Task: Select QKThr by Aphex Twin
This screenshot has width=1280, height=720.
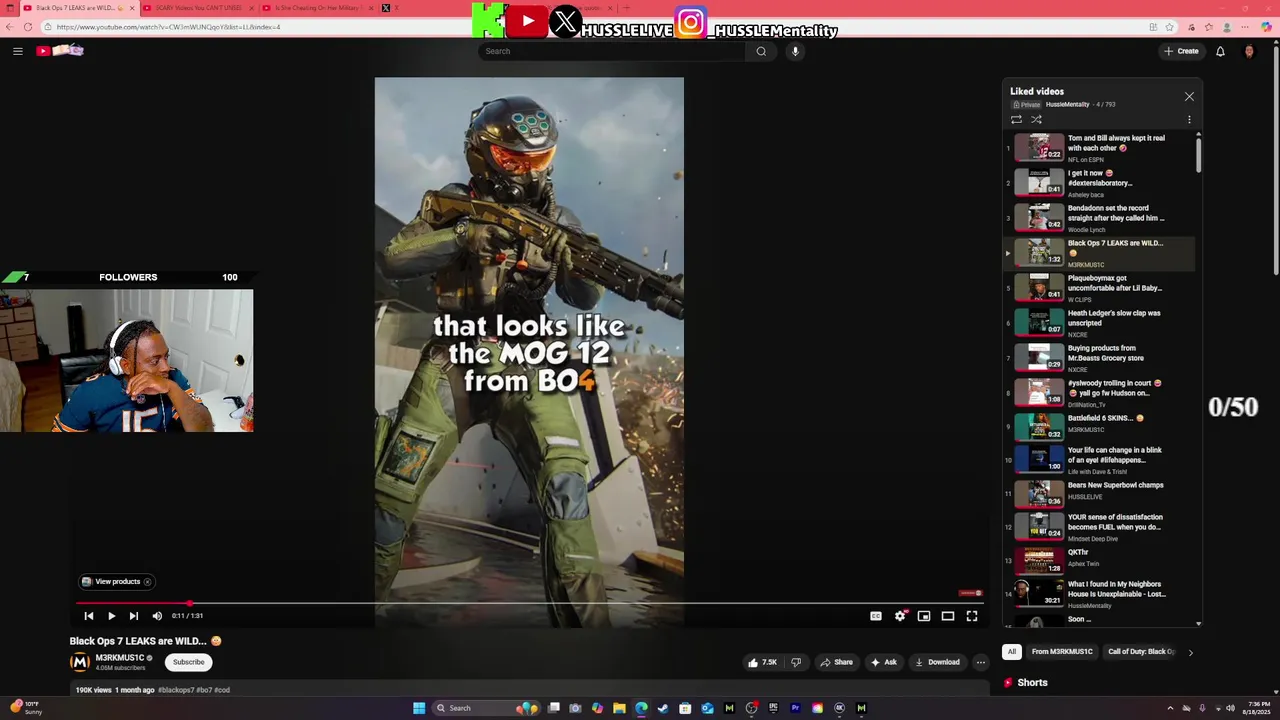Action: [x=1100, y=562]
